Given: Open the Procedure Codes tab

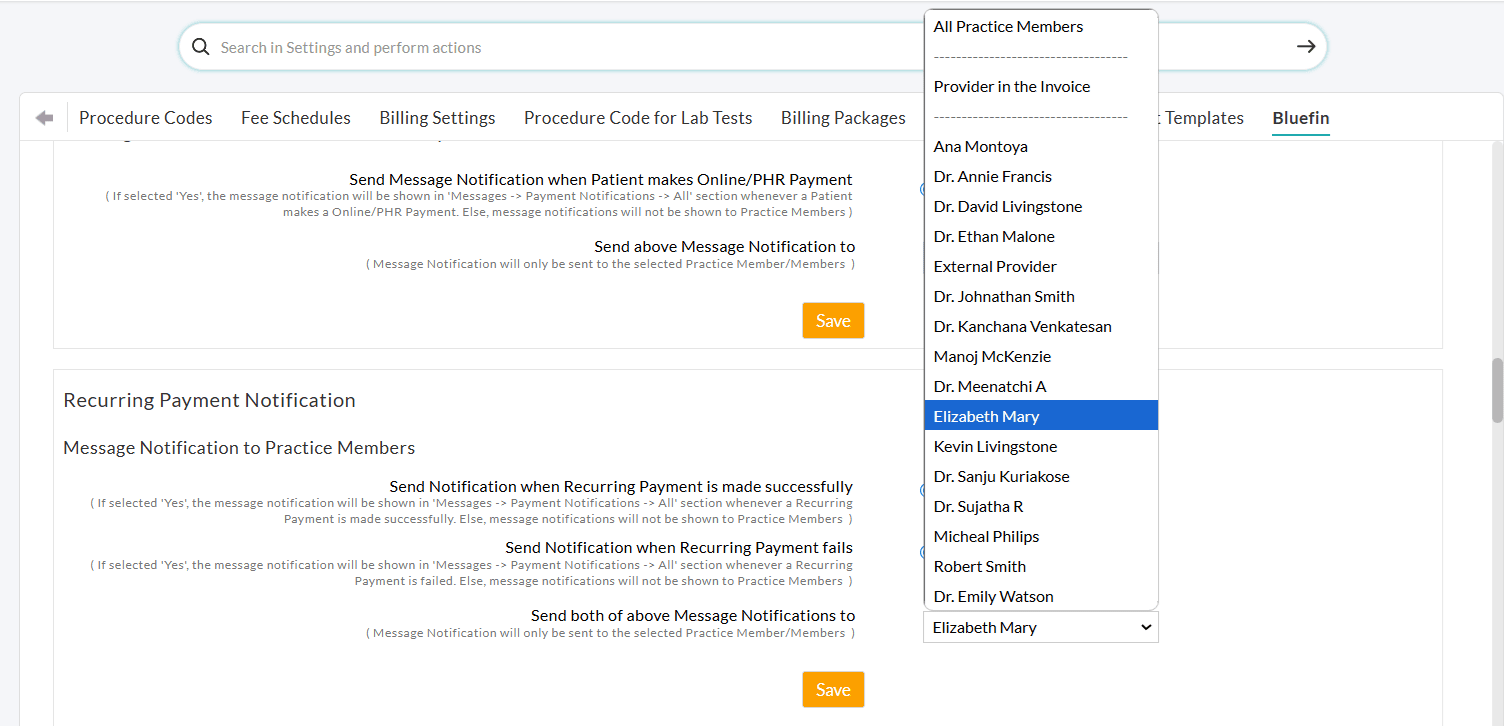Looking at the screenshot, I should tap(146, 118).
